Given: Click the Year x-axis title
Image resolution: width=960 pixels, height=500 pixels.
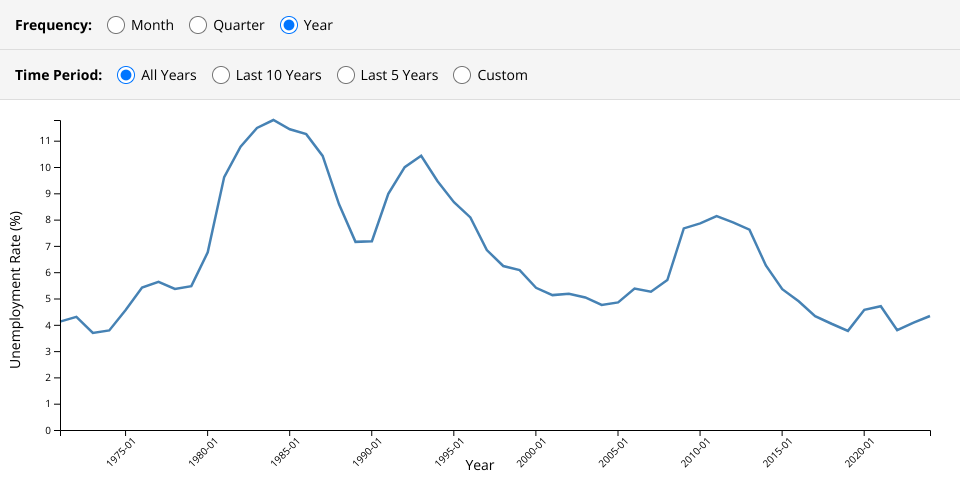Looking at the screenshot, I should pyautogui.click(x=479, y=466).
